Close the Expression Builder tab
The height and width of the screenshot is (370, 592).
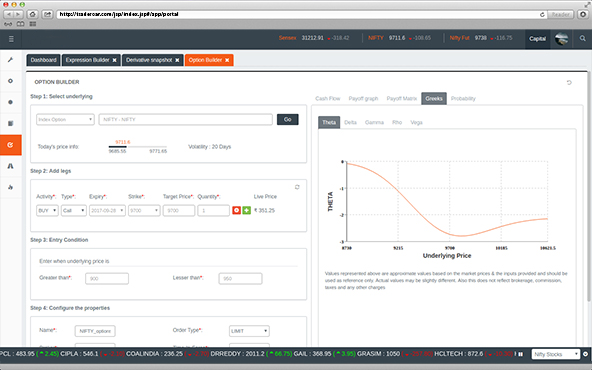[114, 60]
